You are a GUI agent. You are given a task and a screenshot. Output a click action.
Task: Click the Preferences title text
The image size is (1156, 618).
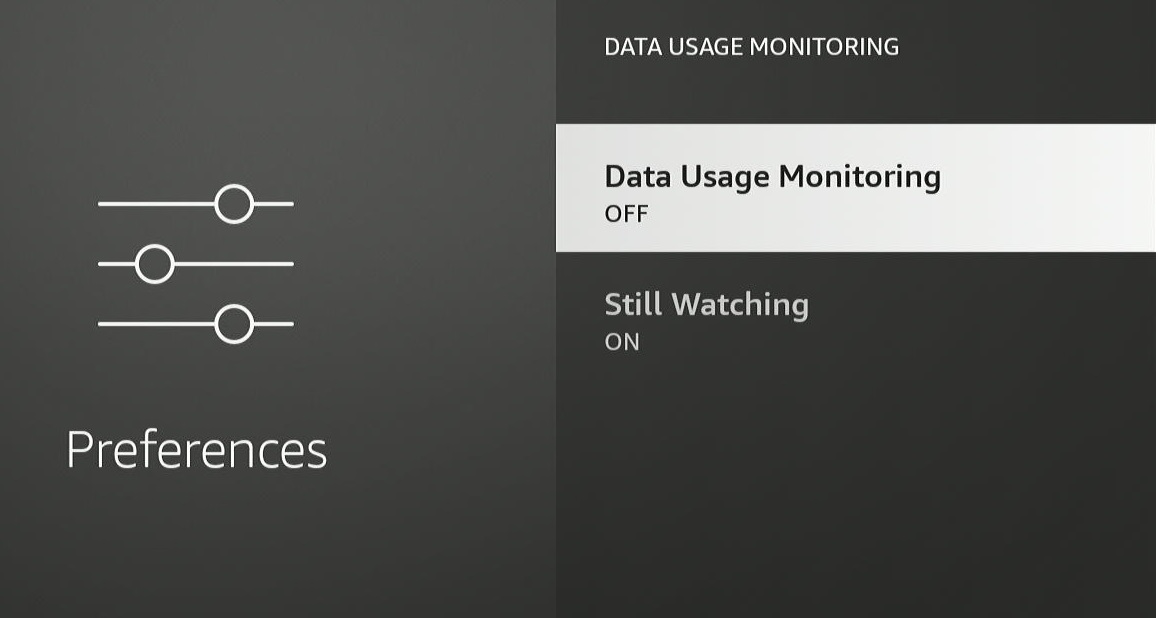tap(196, 450)
